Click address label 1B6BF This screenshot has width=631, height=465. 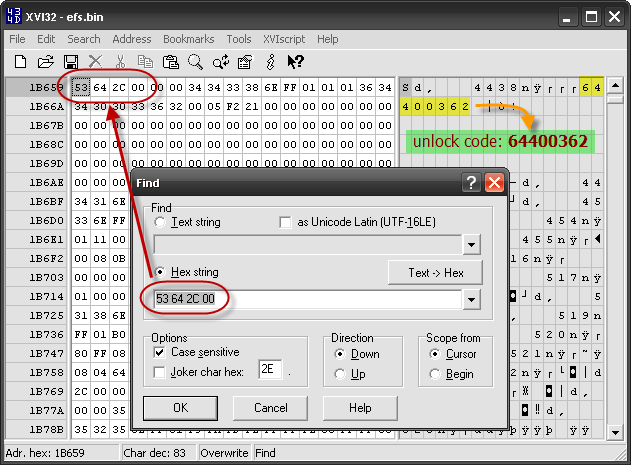click(x=46, y=202)
